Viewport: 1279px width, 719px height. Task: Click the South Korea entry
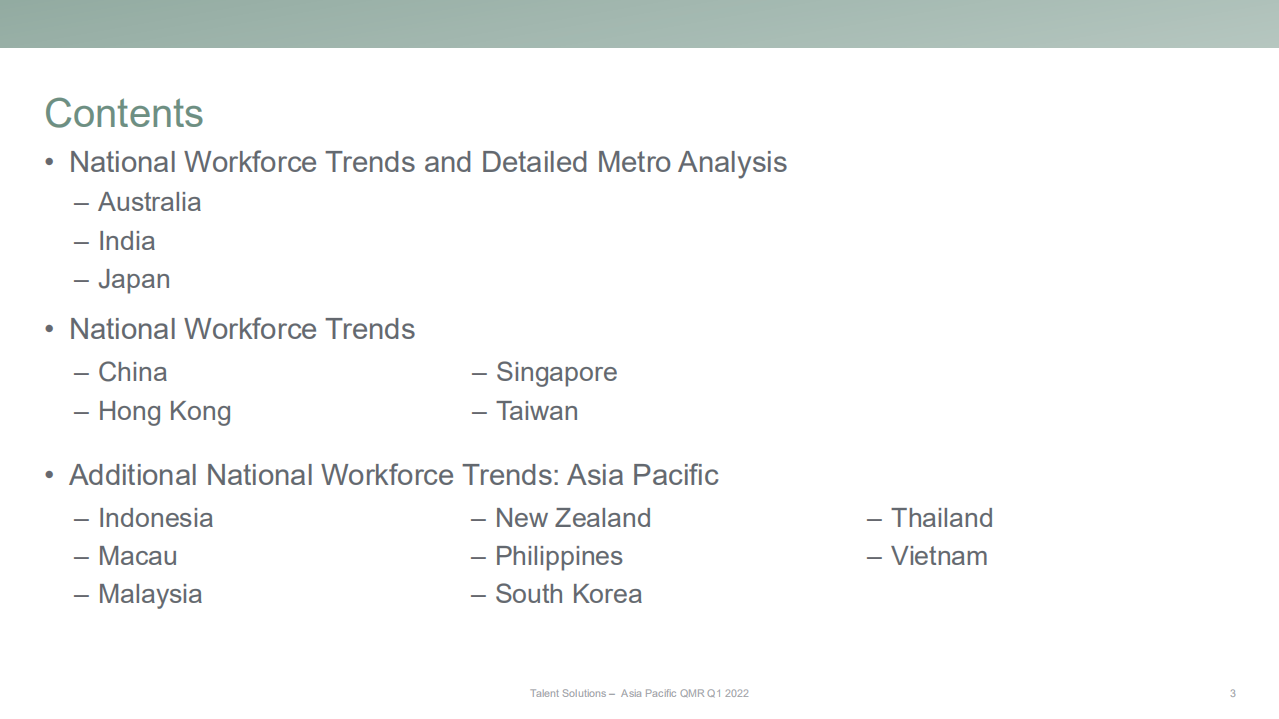(568, 594)
